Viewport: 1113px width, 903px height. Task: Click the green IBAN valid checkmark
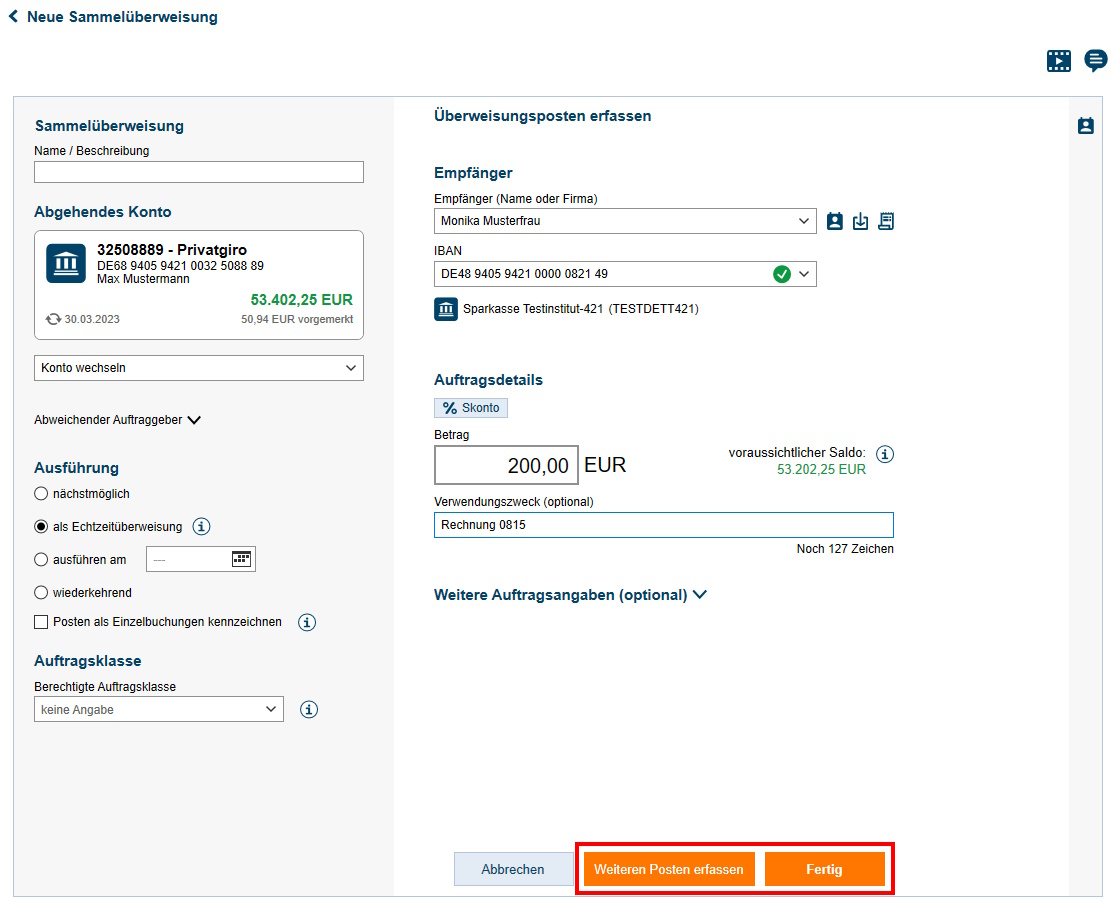point(782,274)
